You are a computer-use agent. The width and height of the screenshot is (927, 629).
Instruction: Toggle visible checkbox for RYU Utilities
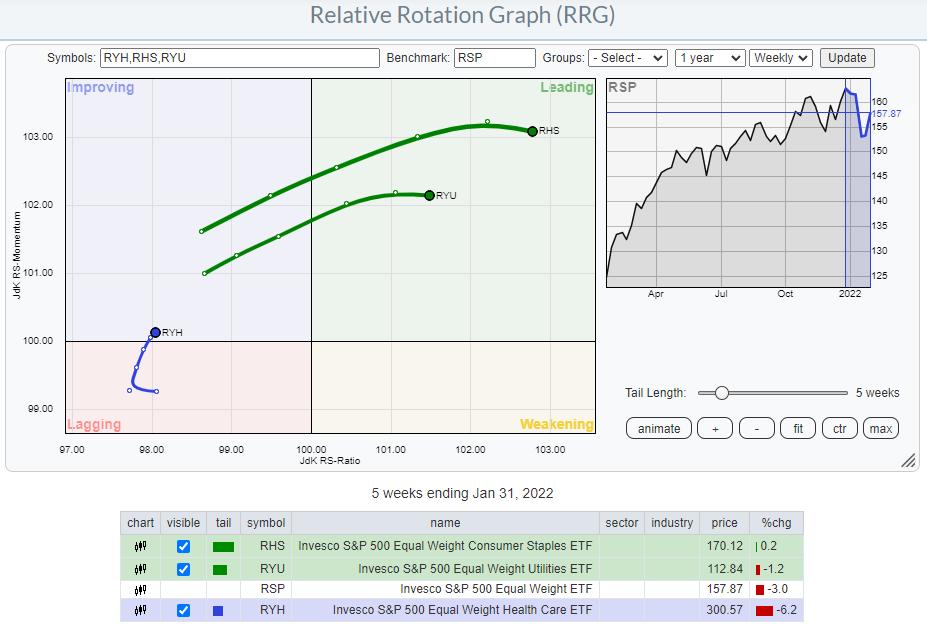(x=182, y=569)
